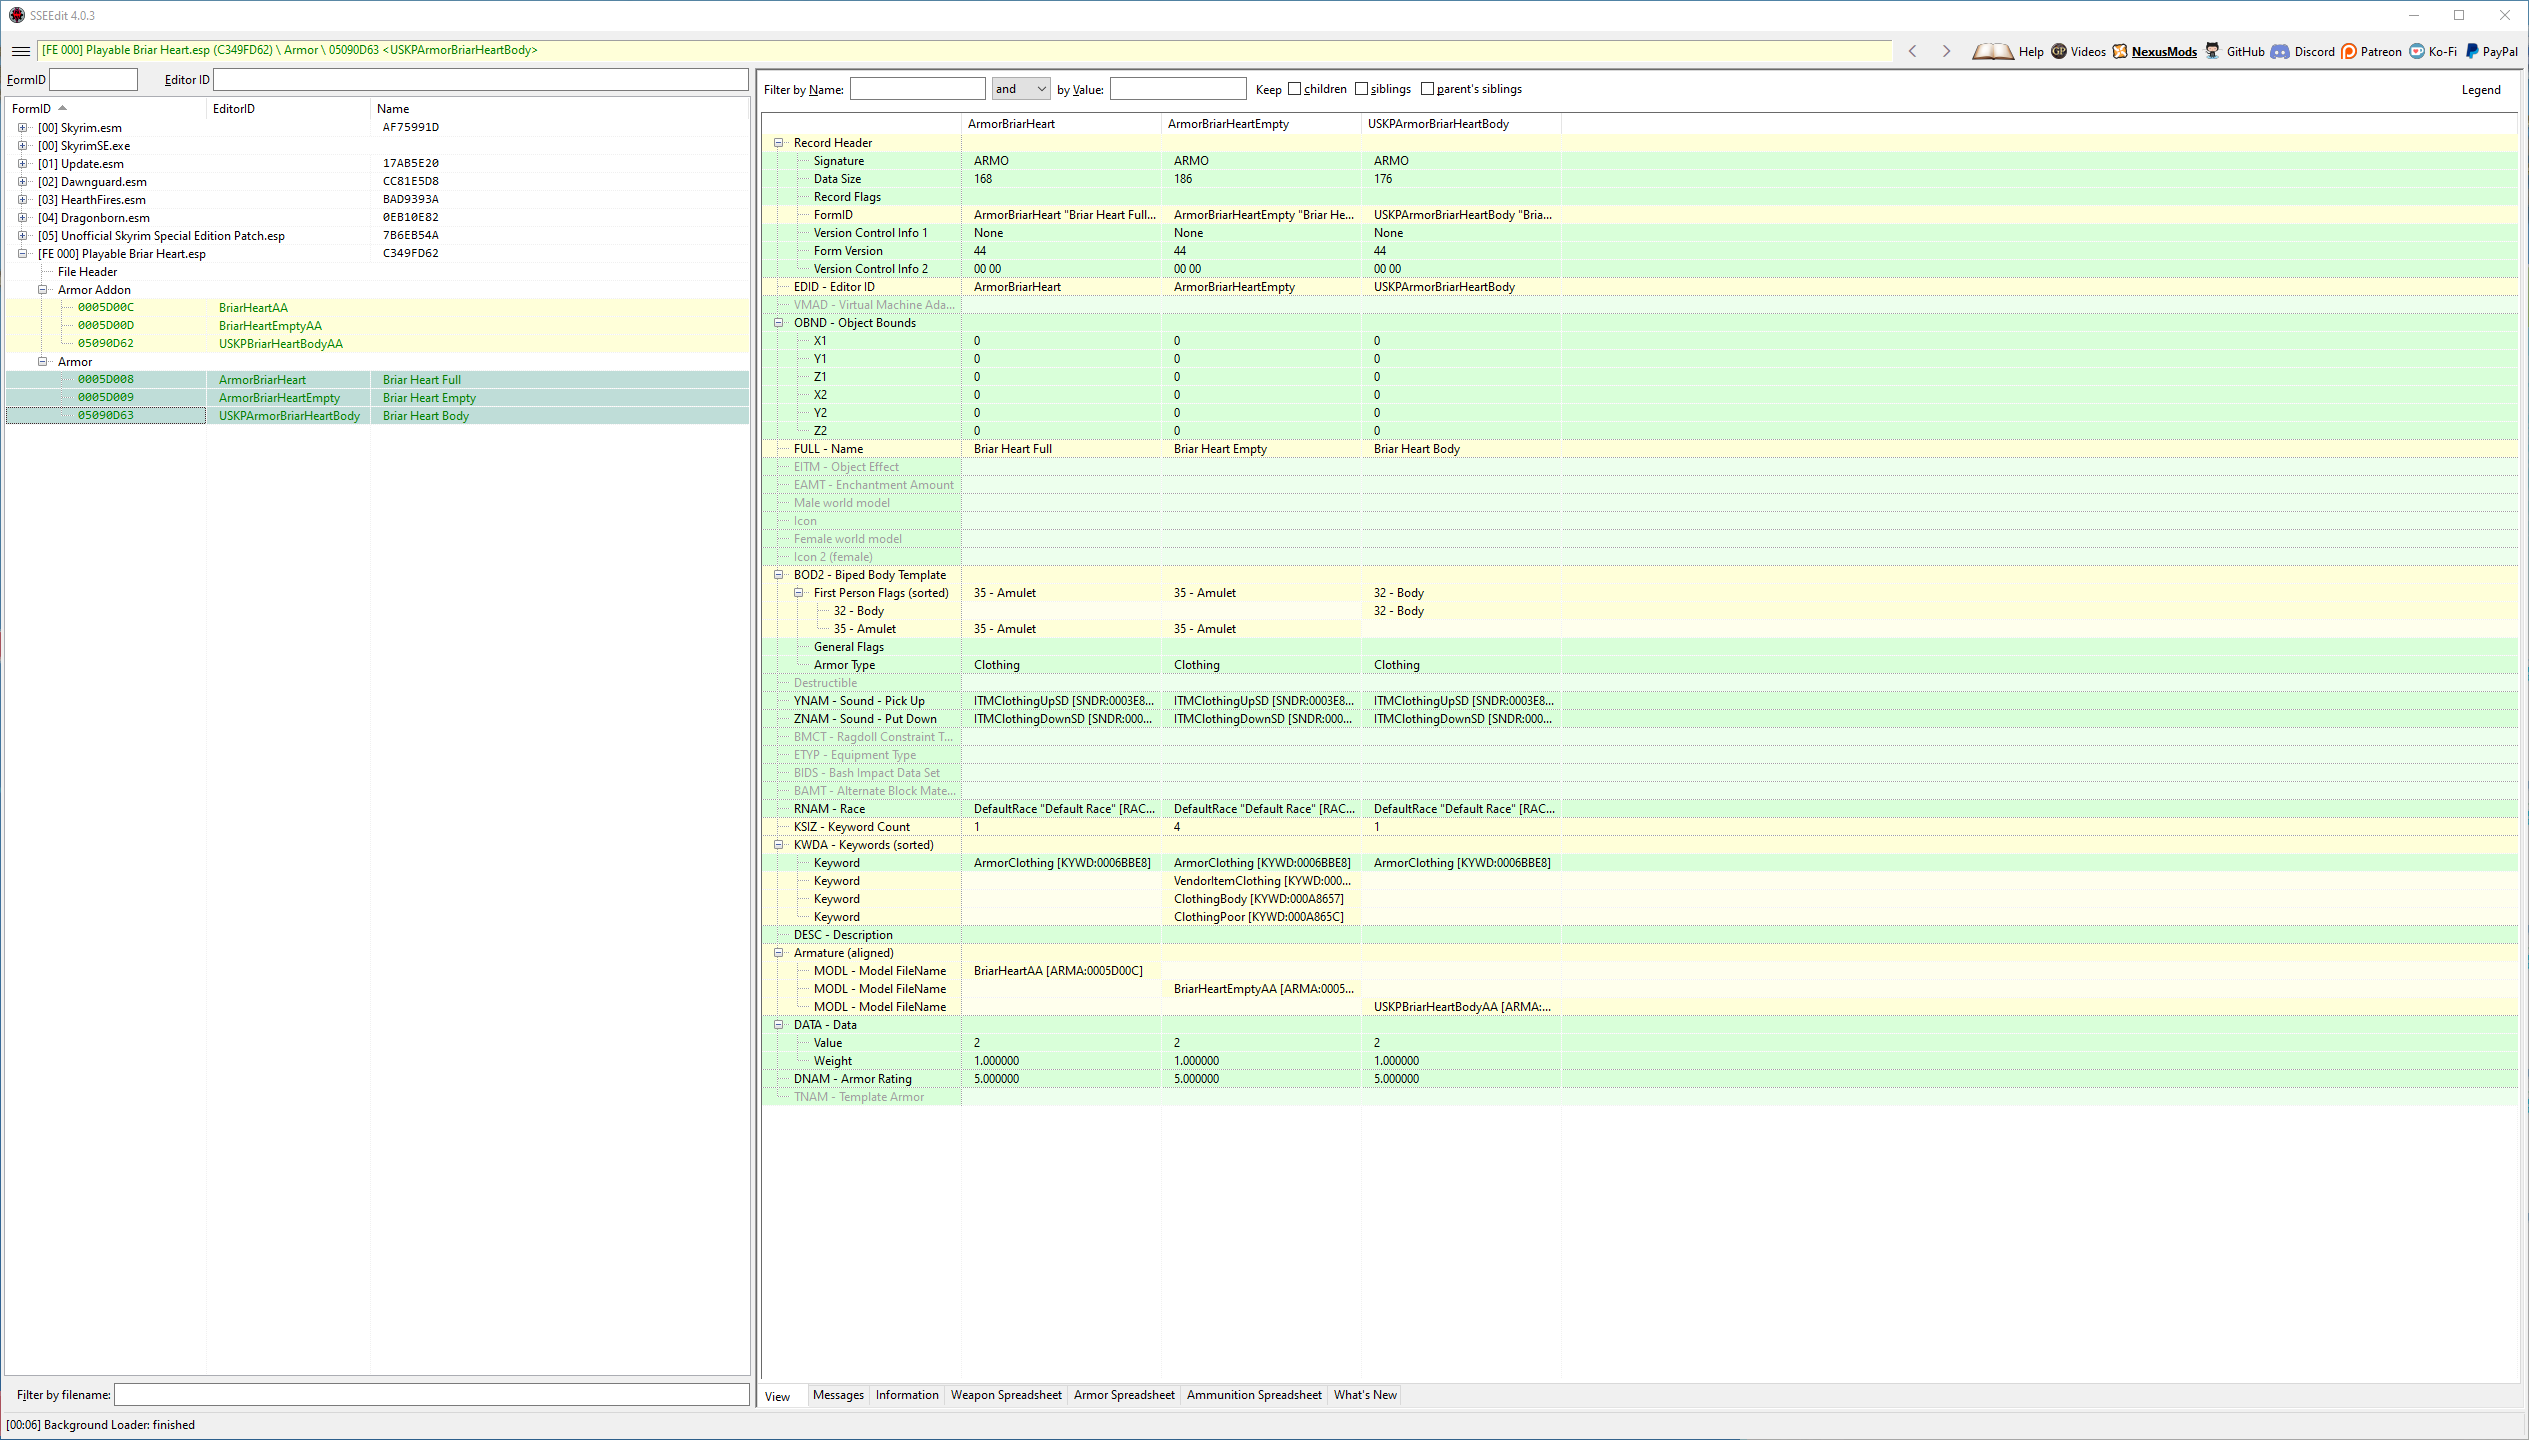Select the File Header tree item
2529x1440 pixels.
87,271
